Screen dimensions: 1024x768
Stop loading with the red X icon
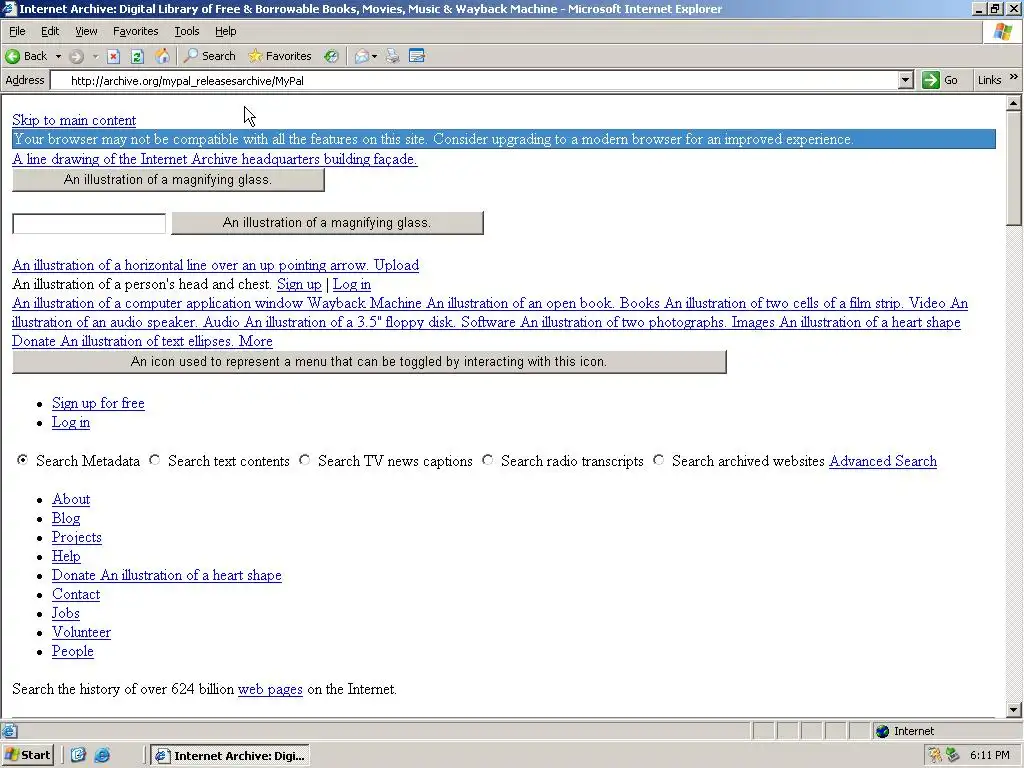click(114, 56)
